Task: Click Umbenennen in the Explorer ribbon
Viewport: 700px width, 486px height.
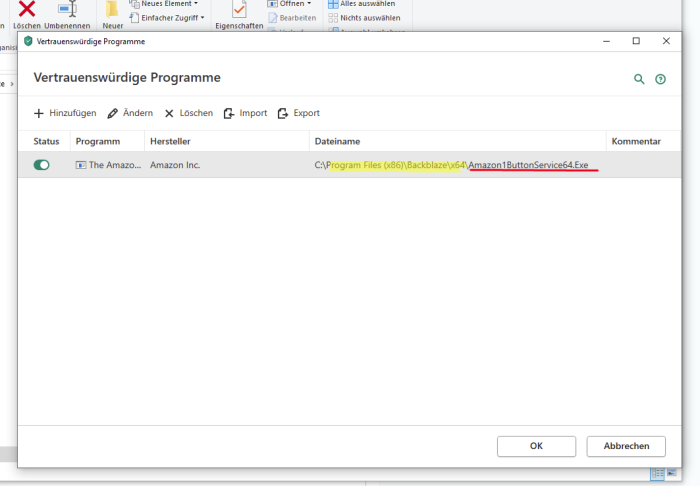Action: coord(67,16)
